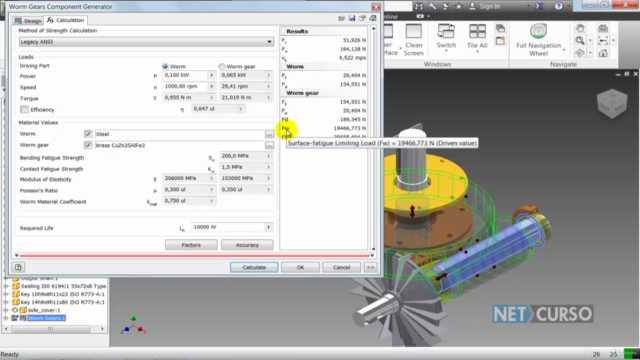Click the icon button at dialog bottom-left
This screenshot has width=640, height=360.
18,267
